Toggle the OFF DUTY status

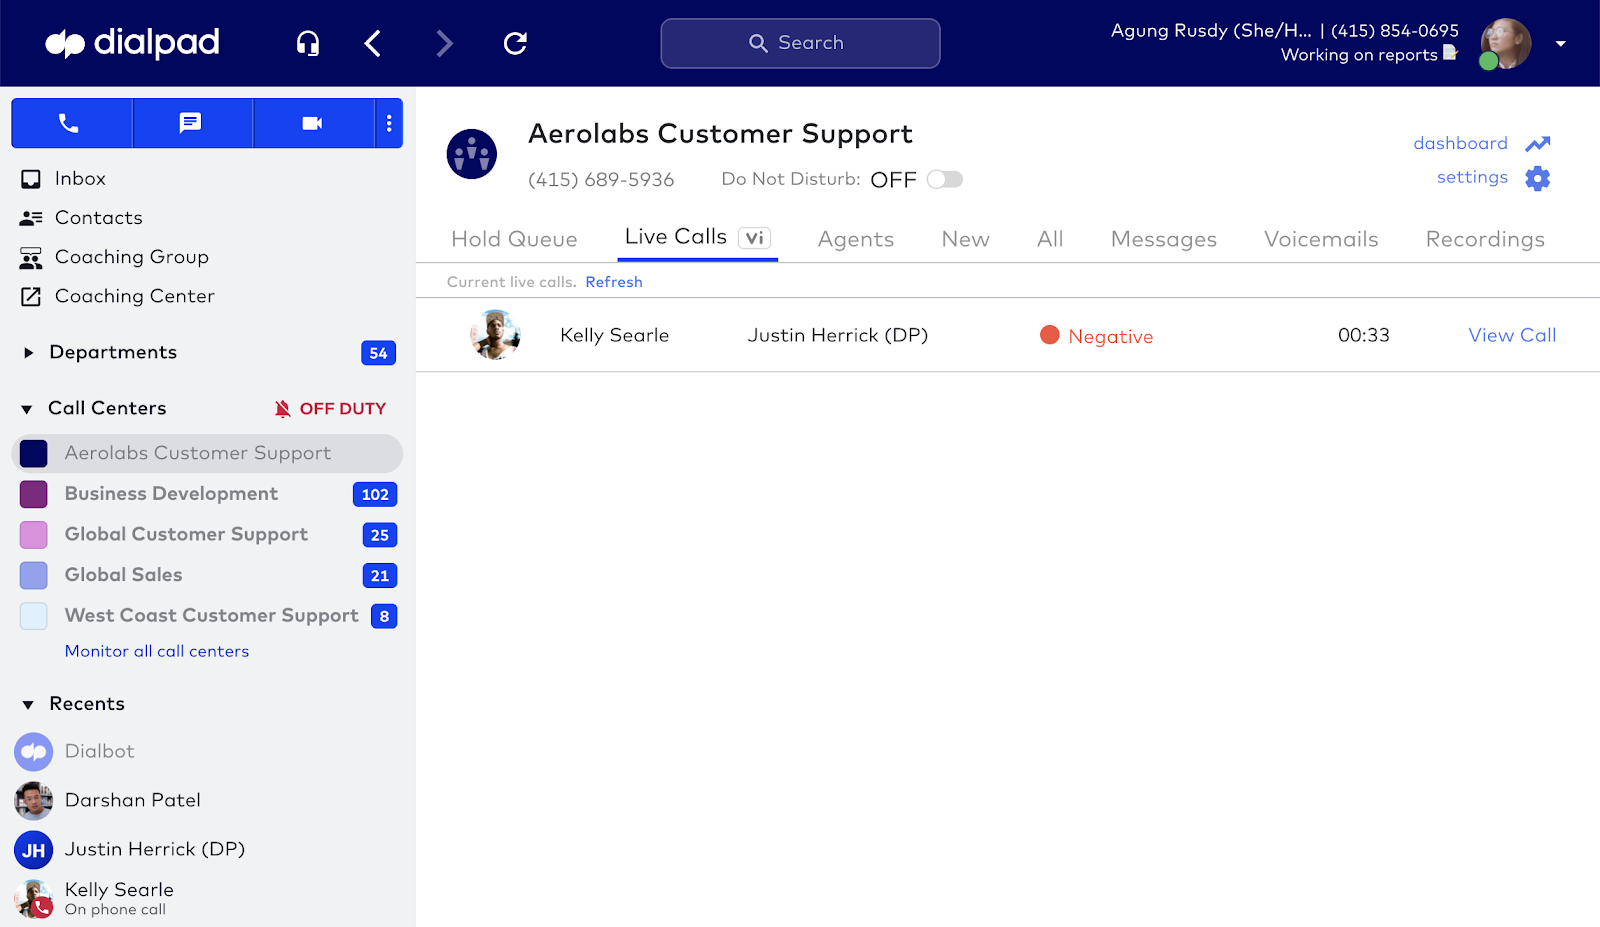click(330, 409)
